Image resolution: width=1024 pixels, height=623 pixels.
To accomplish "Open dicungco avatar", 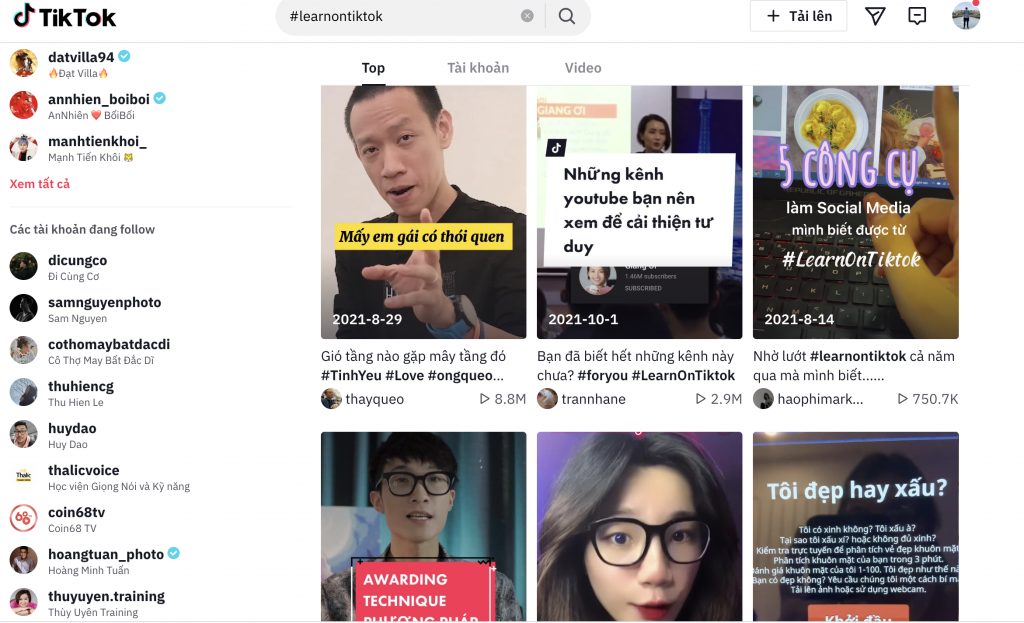I will tap(24, 266).
